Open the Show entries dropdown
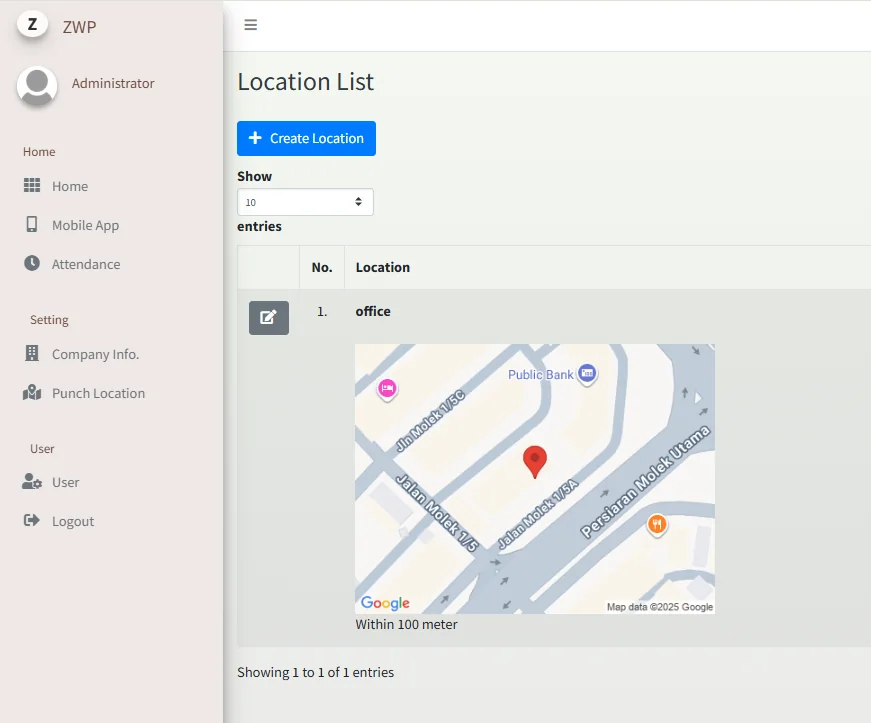This screenshot has width=871, height=723. [x=305, y=202]
